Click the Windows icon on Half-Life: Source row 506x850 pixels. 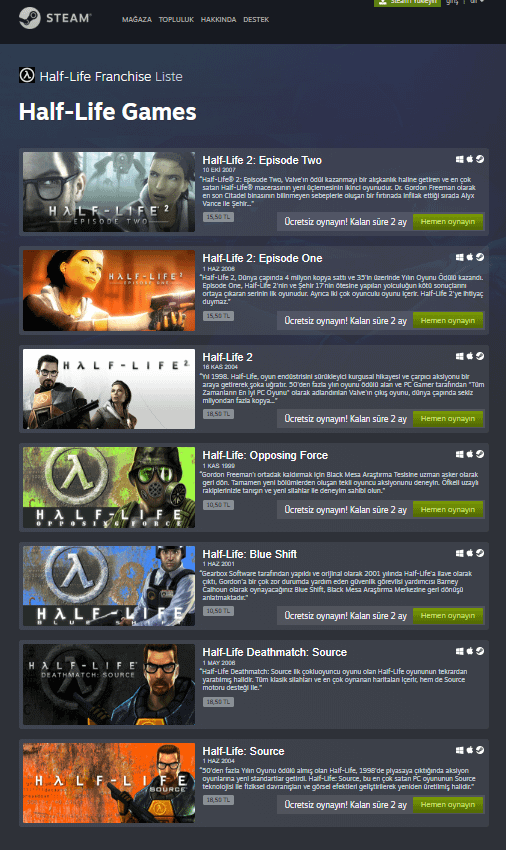(459, 750)
